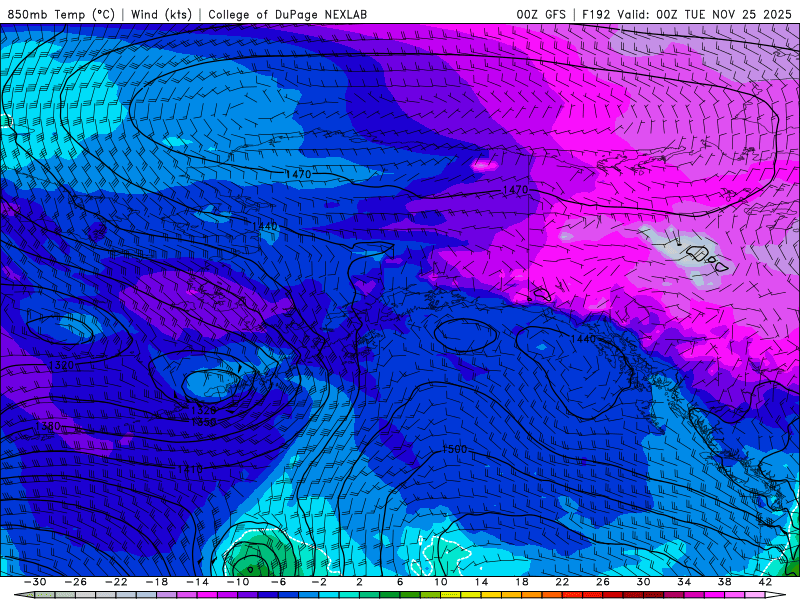The height and width of the screenshot is (600, 800).
Task: Click the positive 22 value on the temperature scale
Action: tap(562, 582)
